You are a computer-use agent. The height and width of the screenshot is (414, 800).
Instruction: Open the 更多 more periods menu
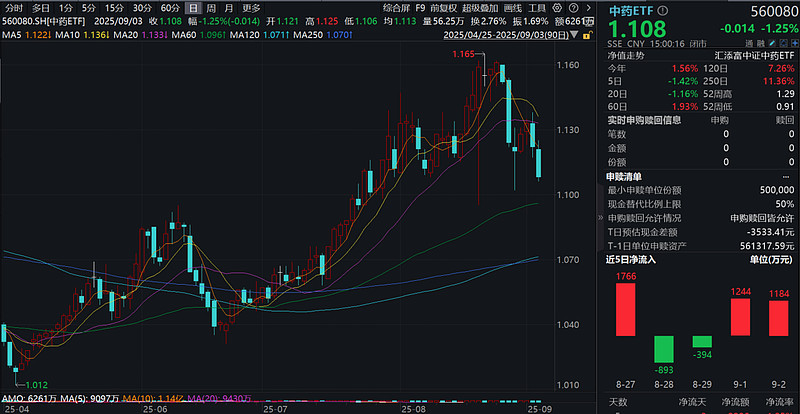pos(251,8)
